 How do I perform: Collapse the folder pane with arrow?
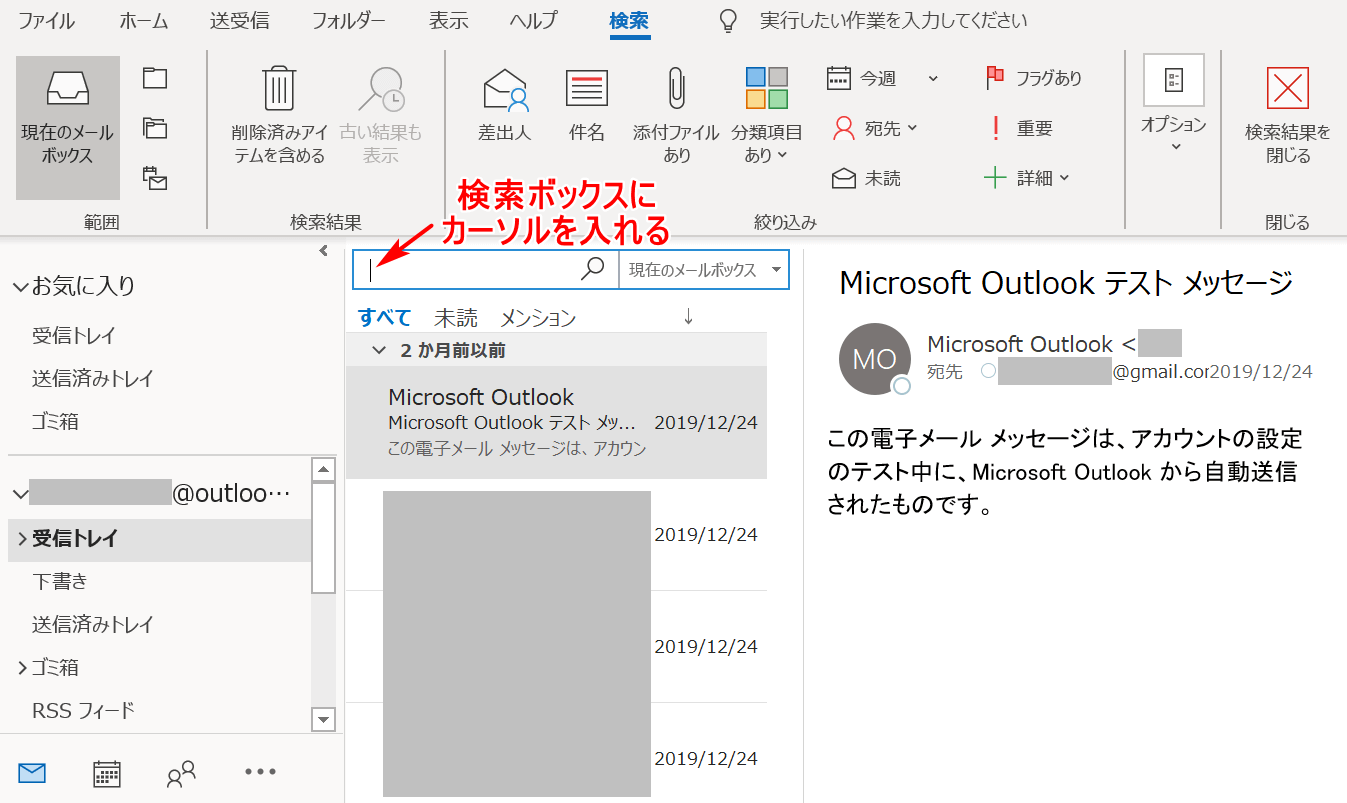pos(323,251)
